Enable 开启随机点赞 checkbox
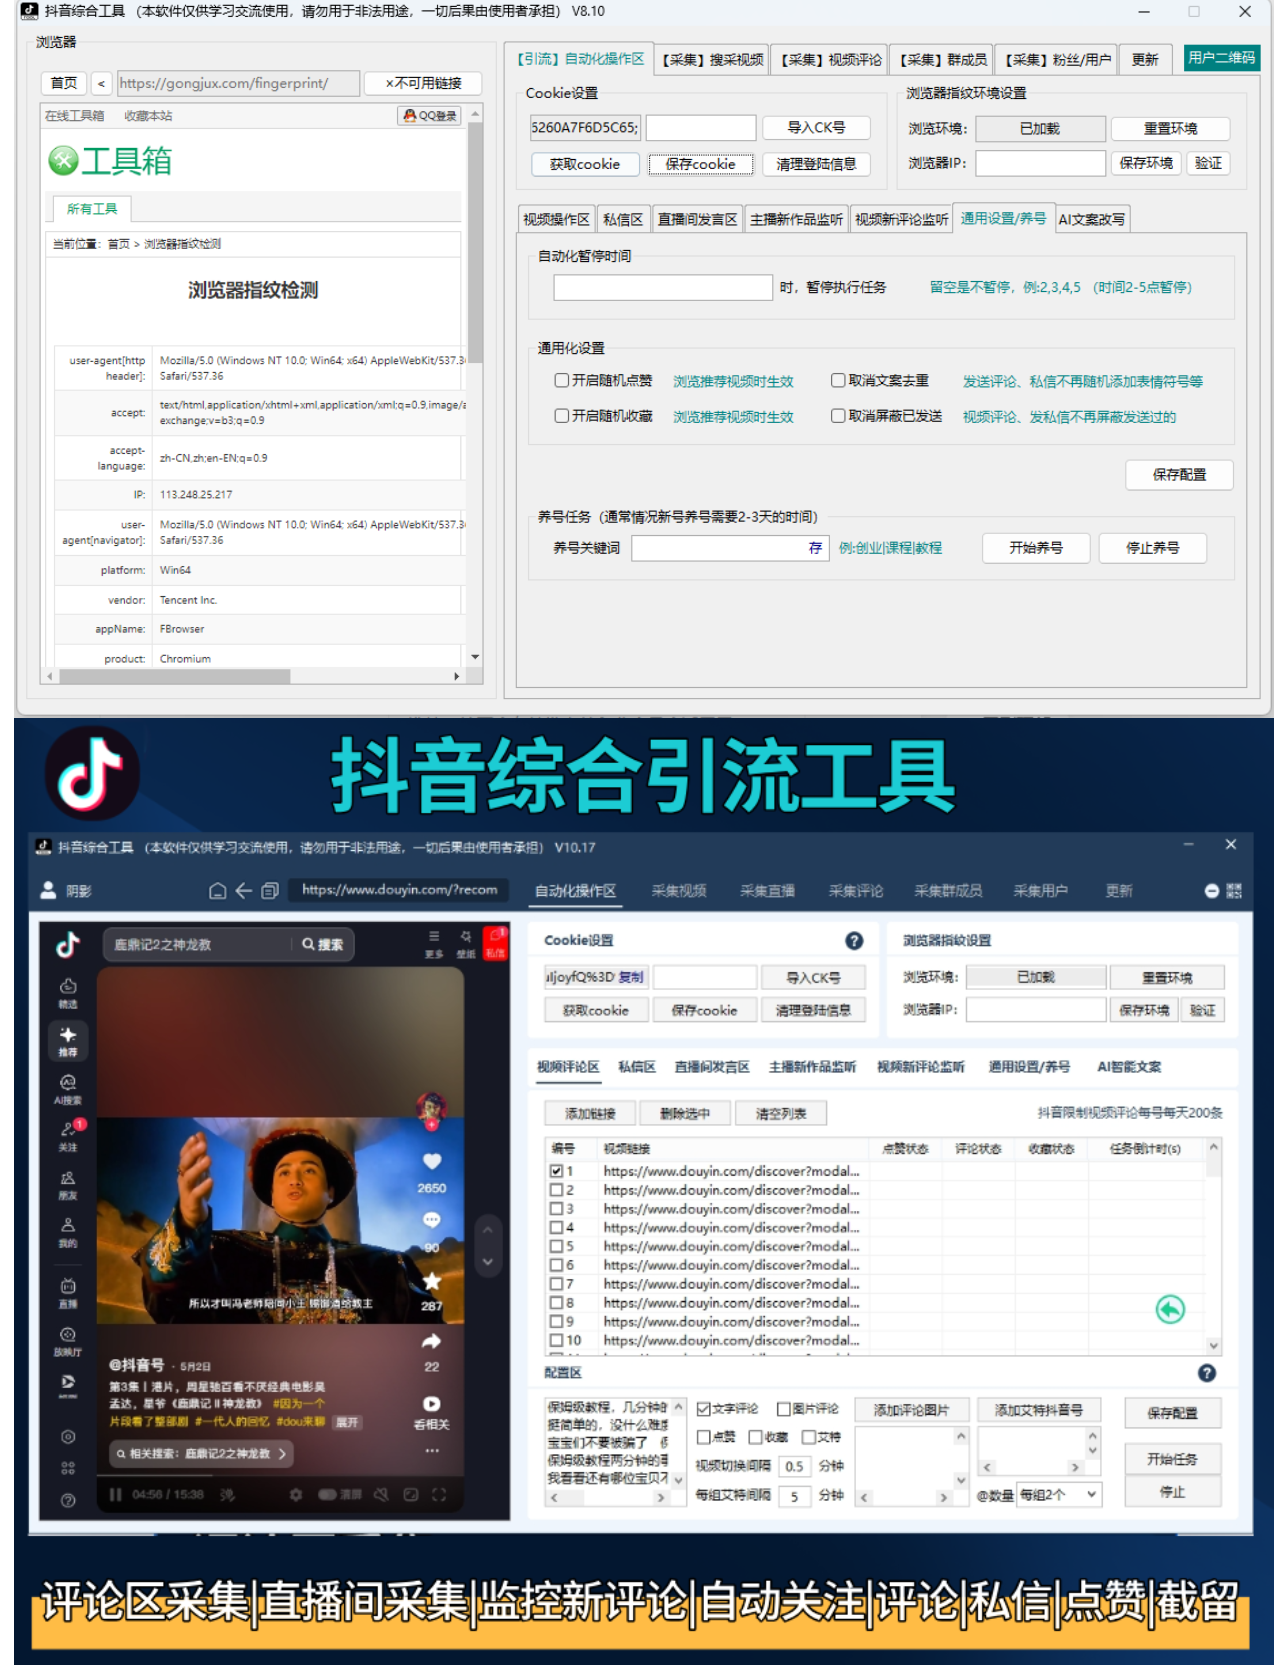This screenshot has width=1287, height=1676. click(x=562, y=380)
